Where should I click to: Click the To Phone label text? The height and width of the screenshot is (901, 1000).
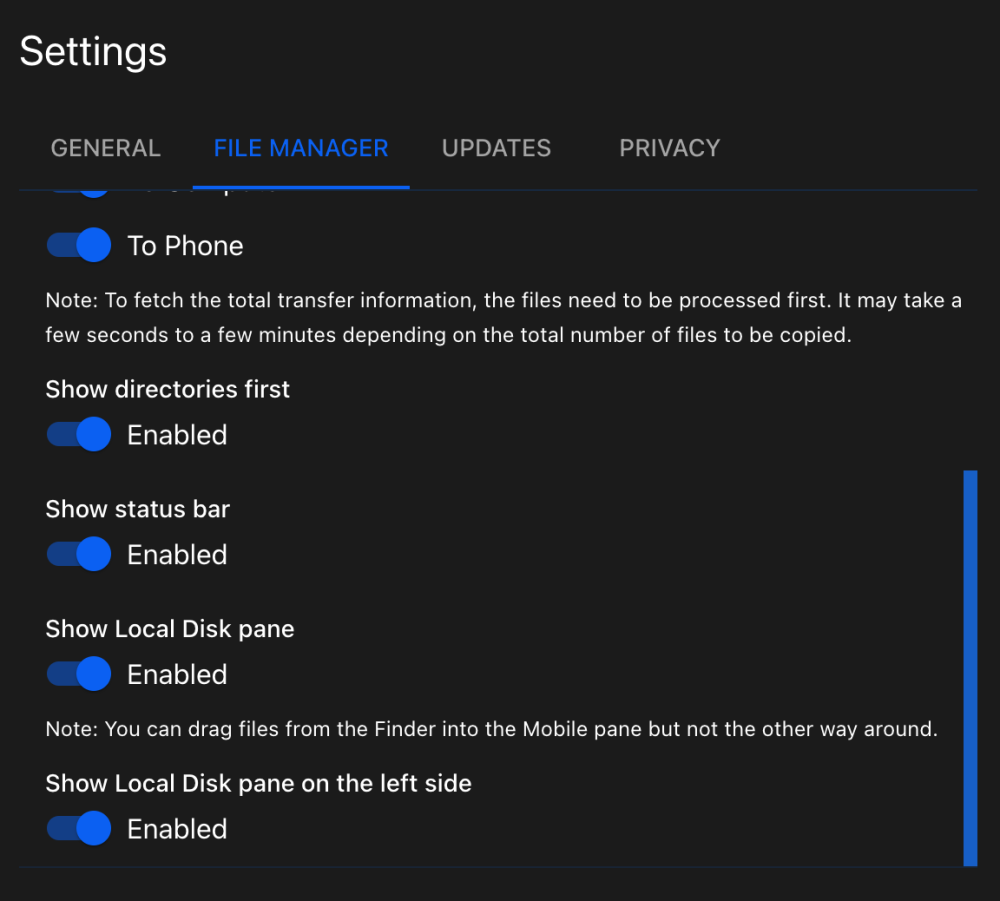185,246
